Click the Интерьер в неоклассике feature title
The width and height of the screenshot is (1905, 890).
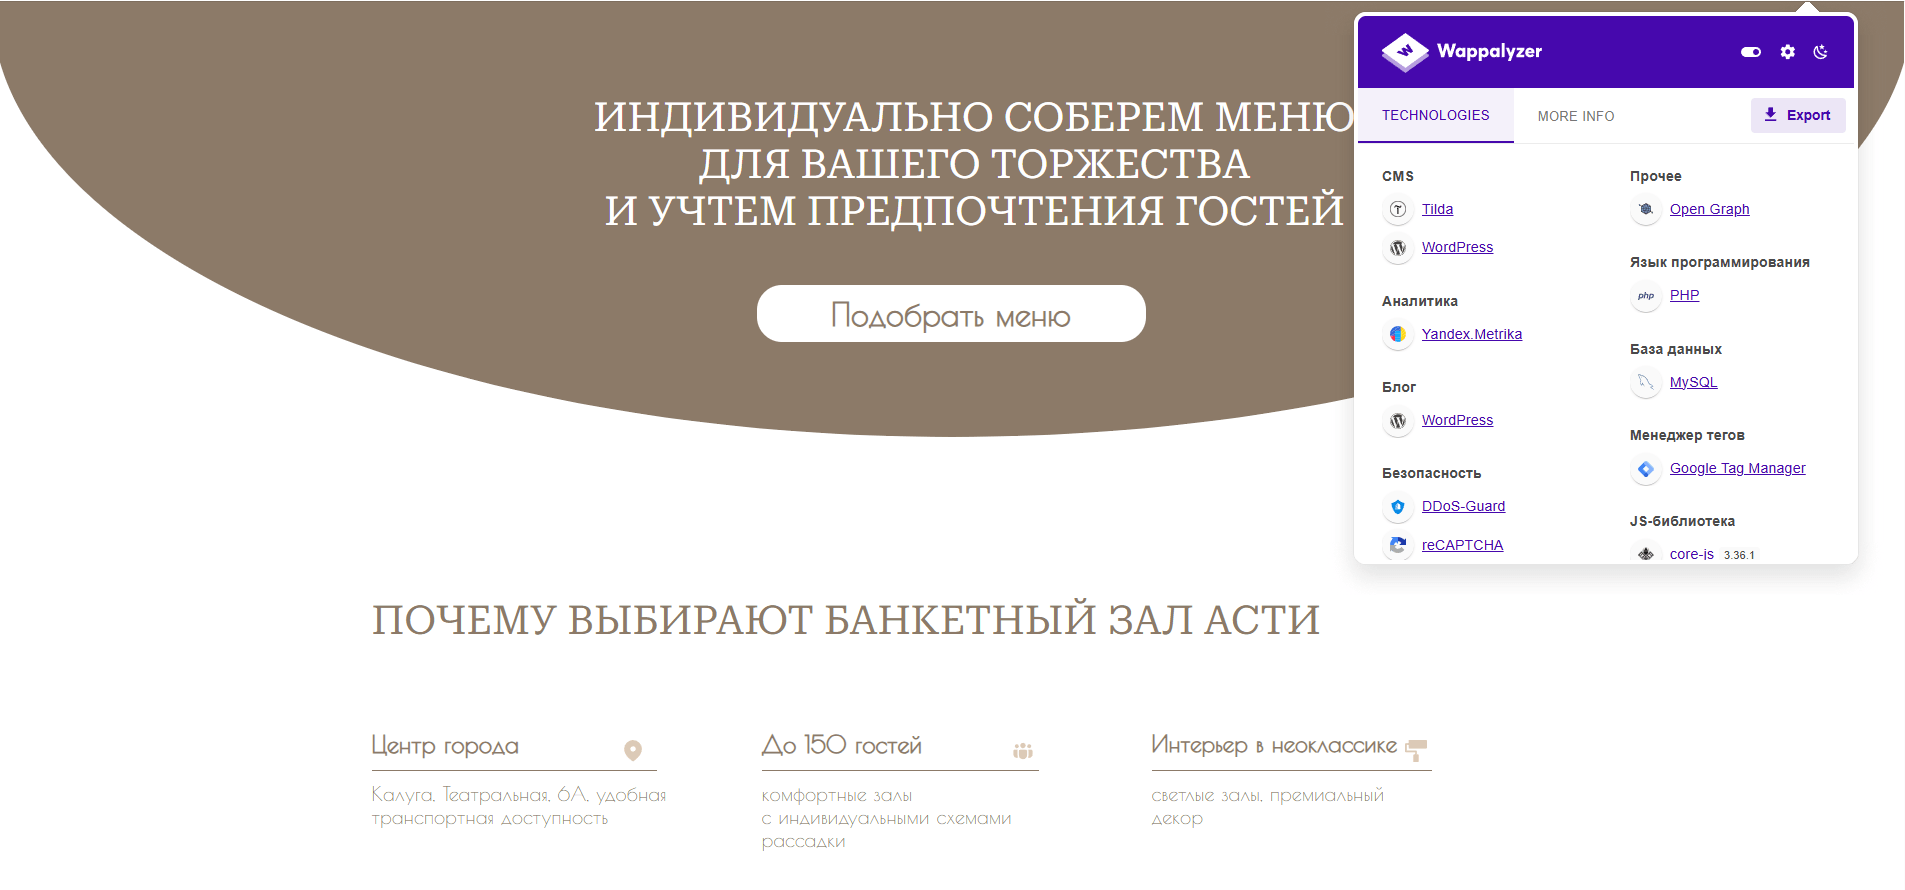(x=1274, y=745)
